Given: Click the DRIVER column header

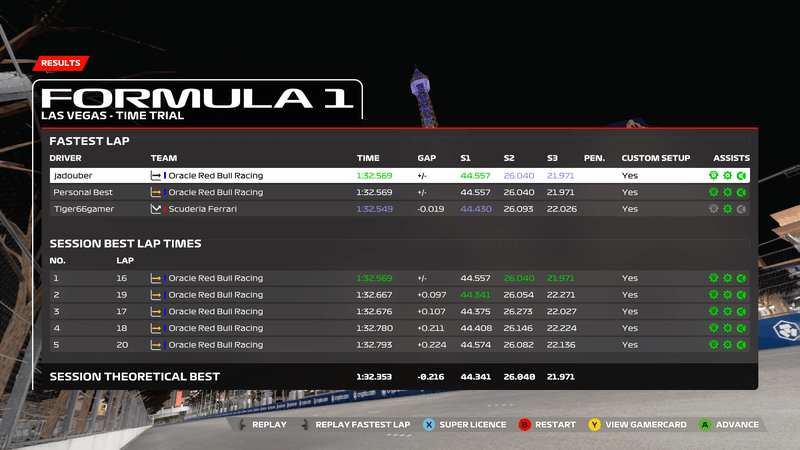Looking at the screenshot, I should pyautogui.click(x=65, y=158).
